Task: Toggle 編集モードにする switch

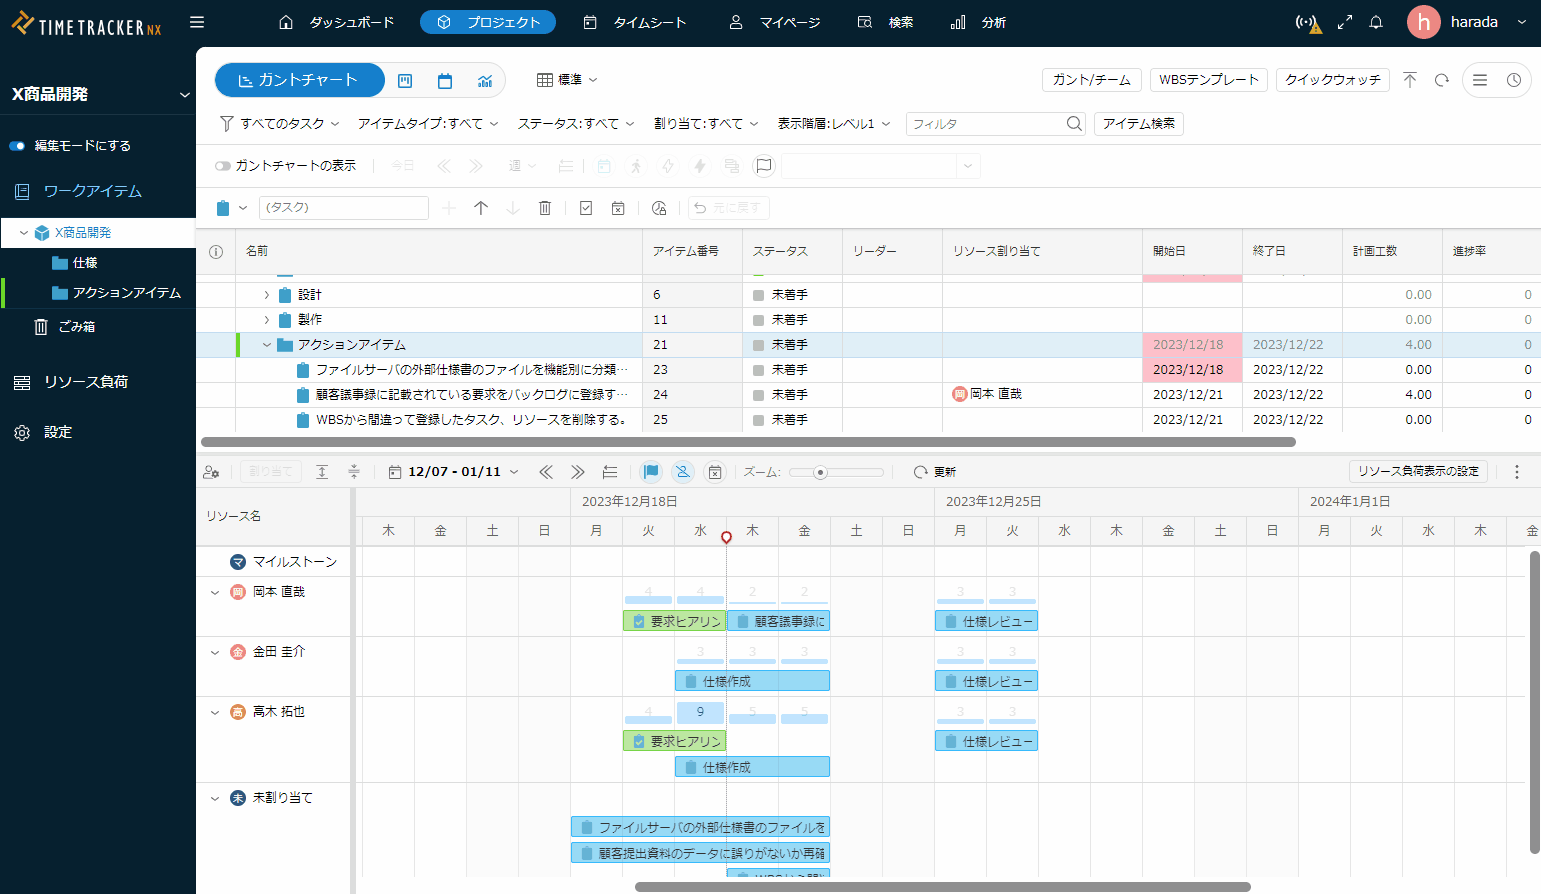Action: [17, 146]
